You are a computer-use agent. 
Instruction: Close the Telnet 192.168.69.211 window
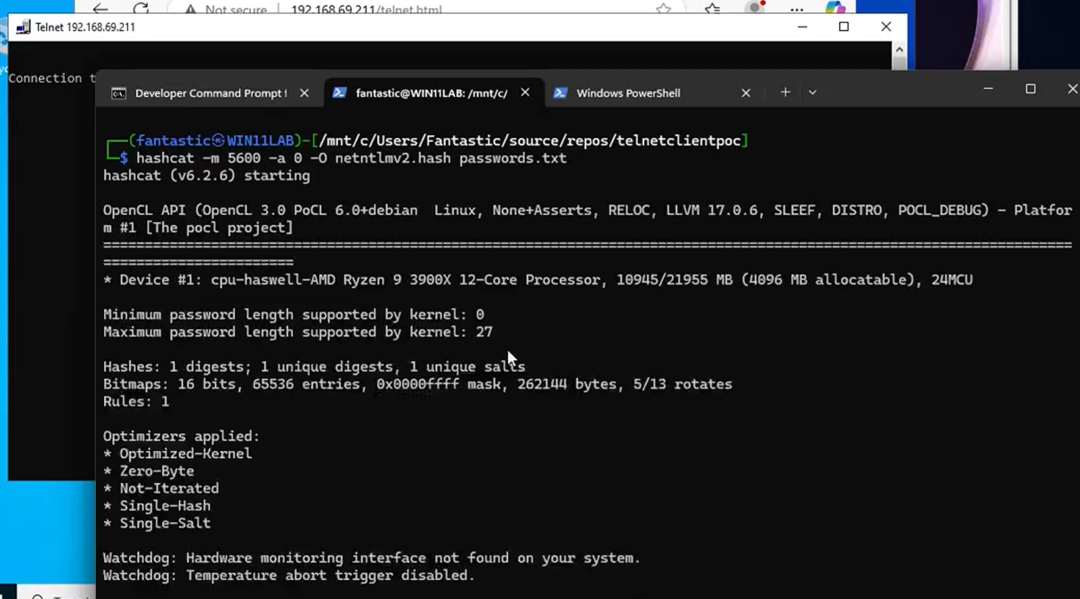click(x=886, y=27)
